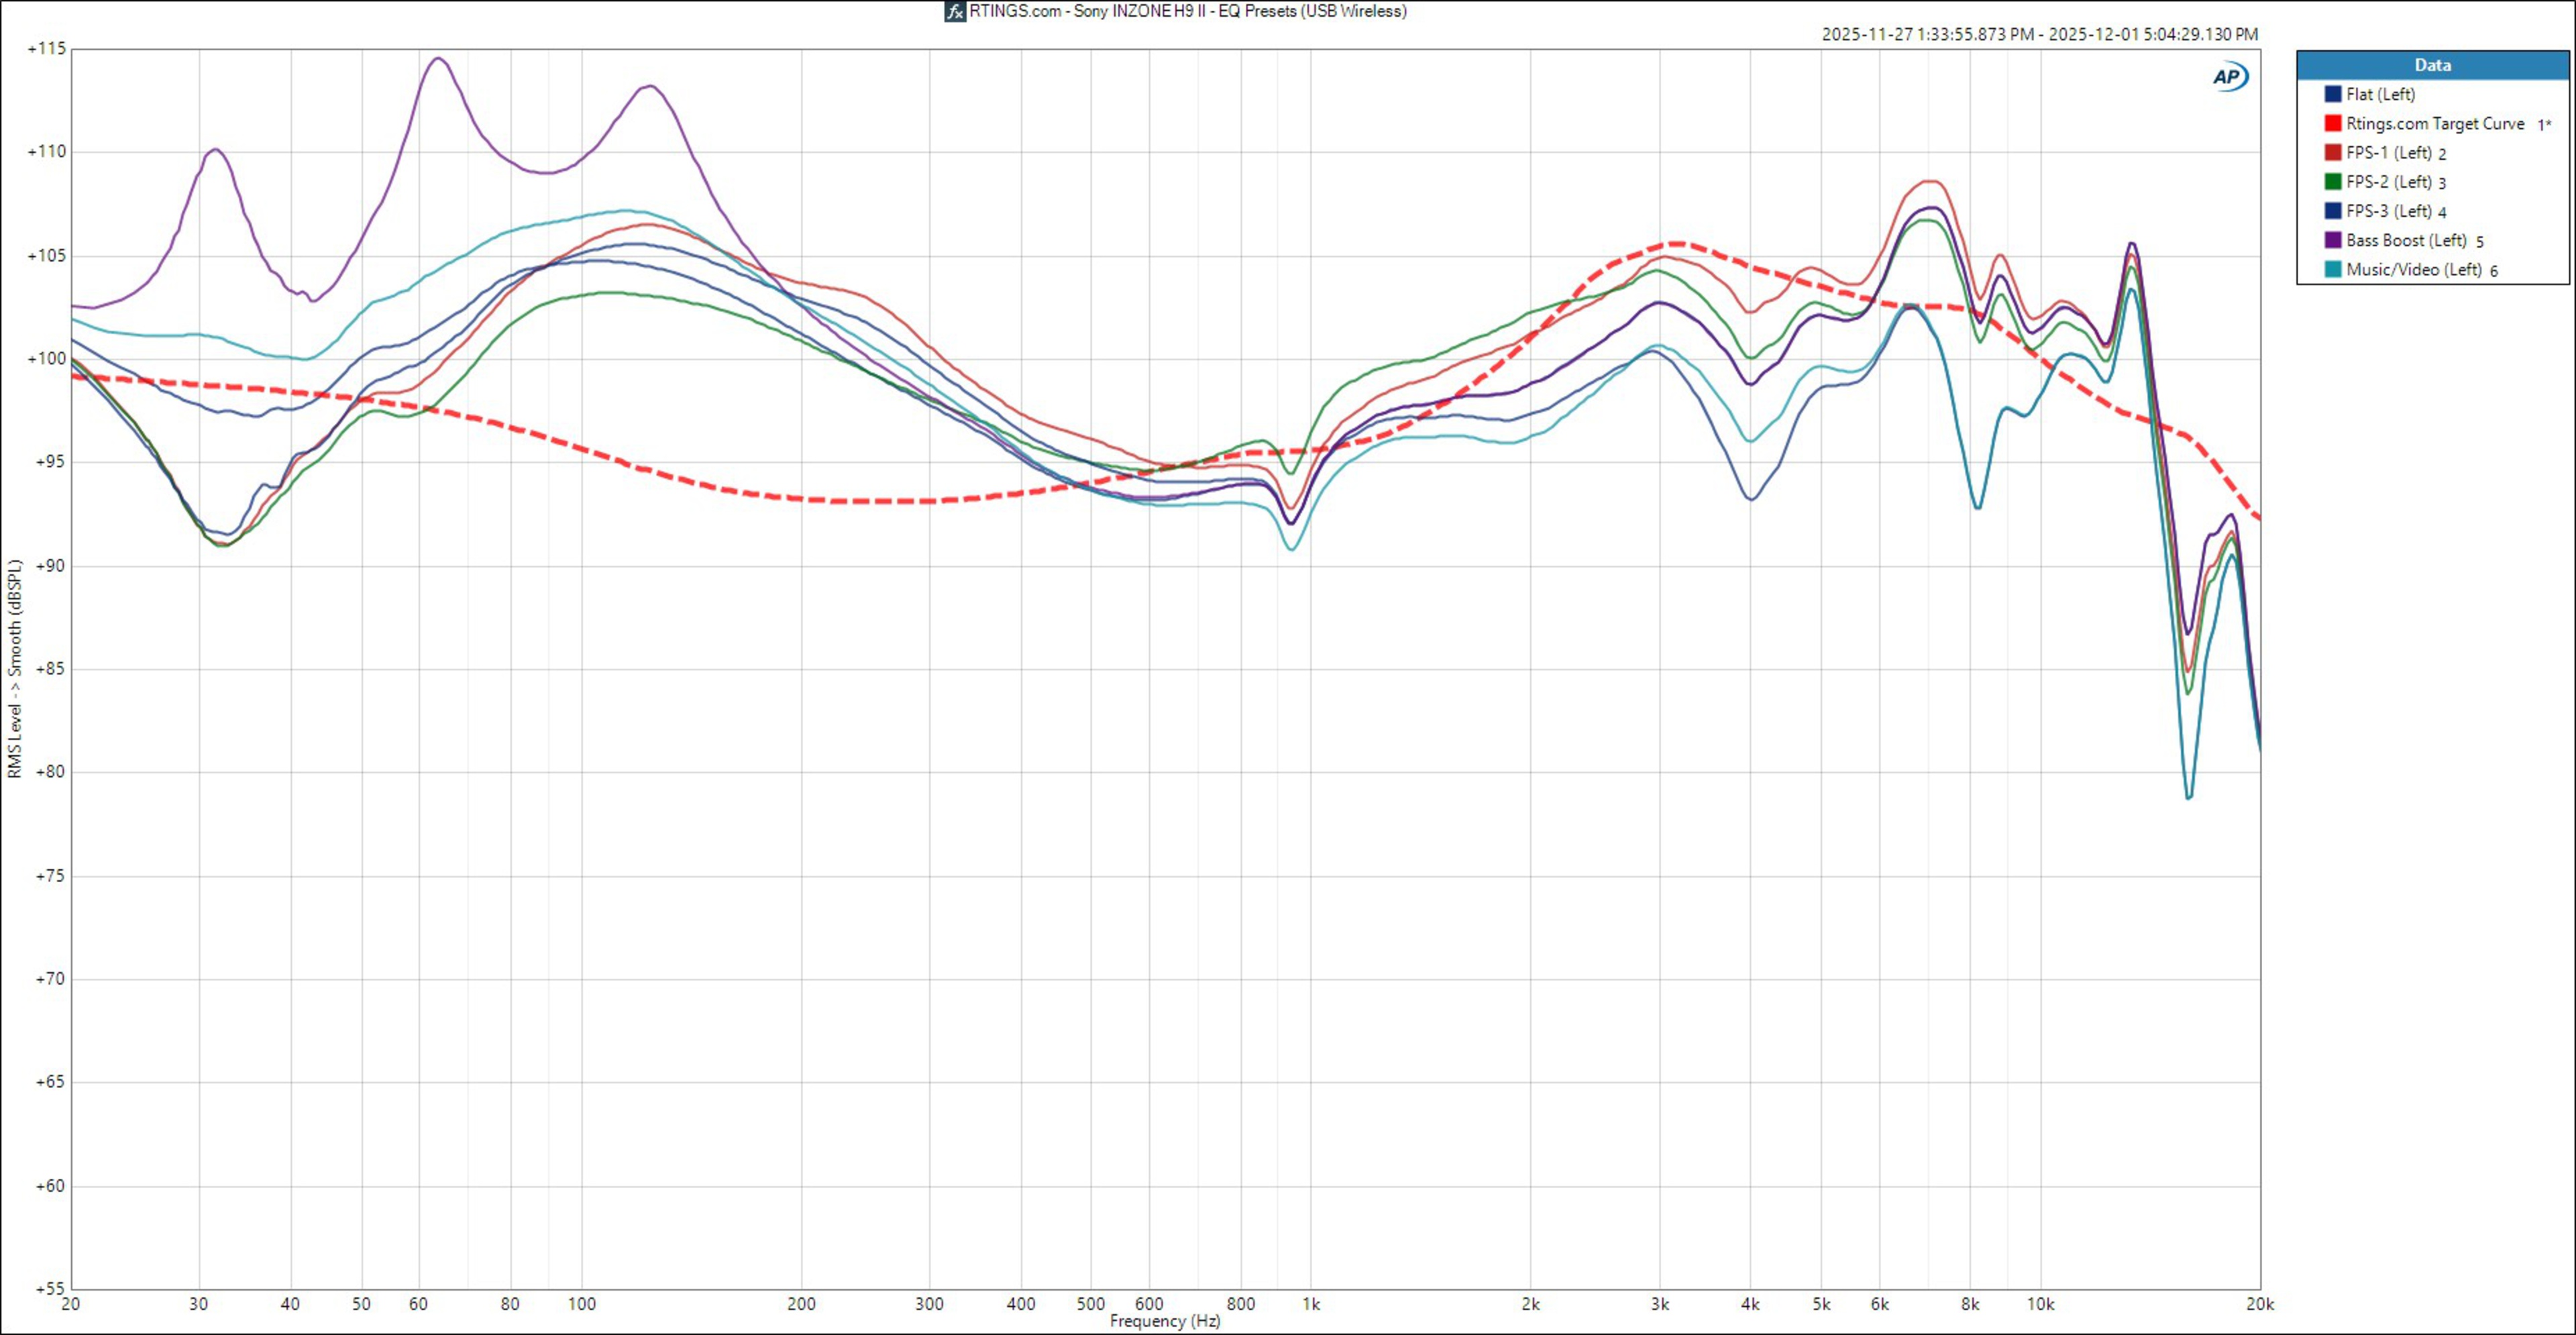Click the FPS-1 (Left) color swatch
The width and height of the screenshot is (2576, 1335).
(x=2333, y=153)
